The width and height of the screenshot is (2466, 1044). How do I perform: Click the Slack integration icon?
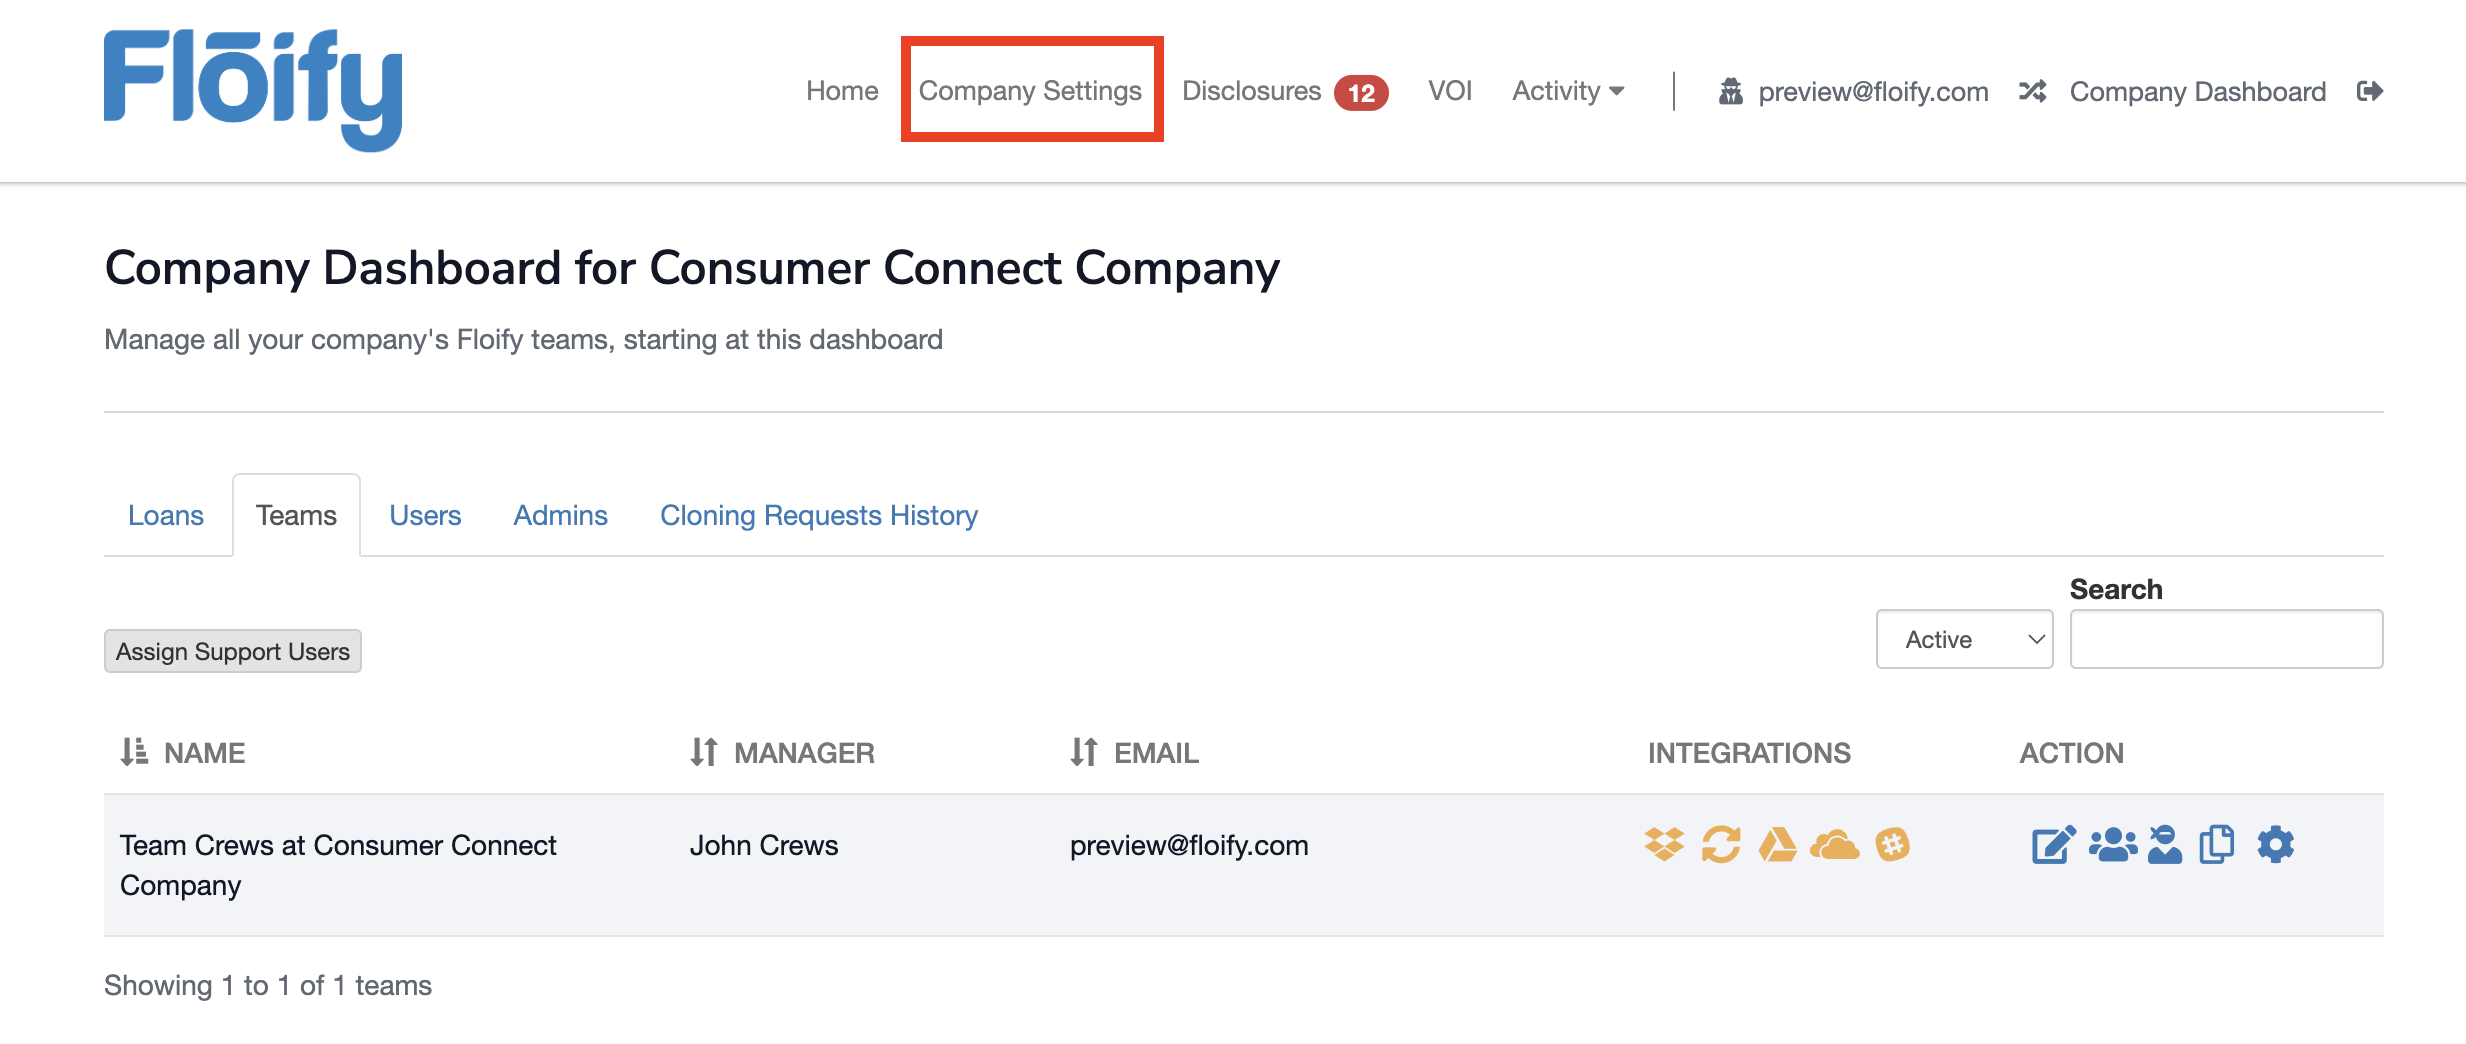tap(1892, 845)
